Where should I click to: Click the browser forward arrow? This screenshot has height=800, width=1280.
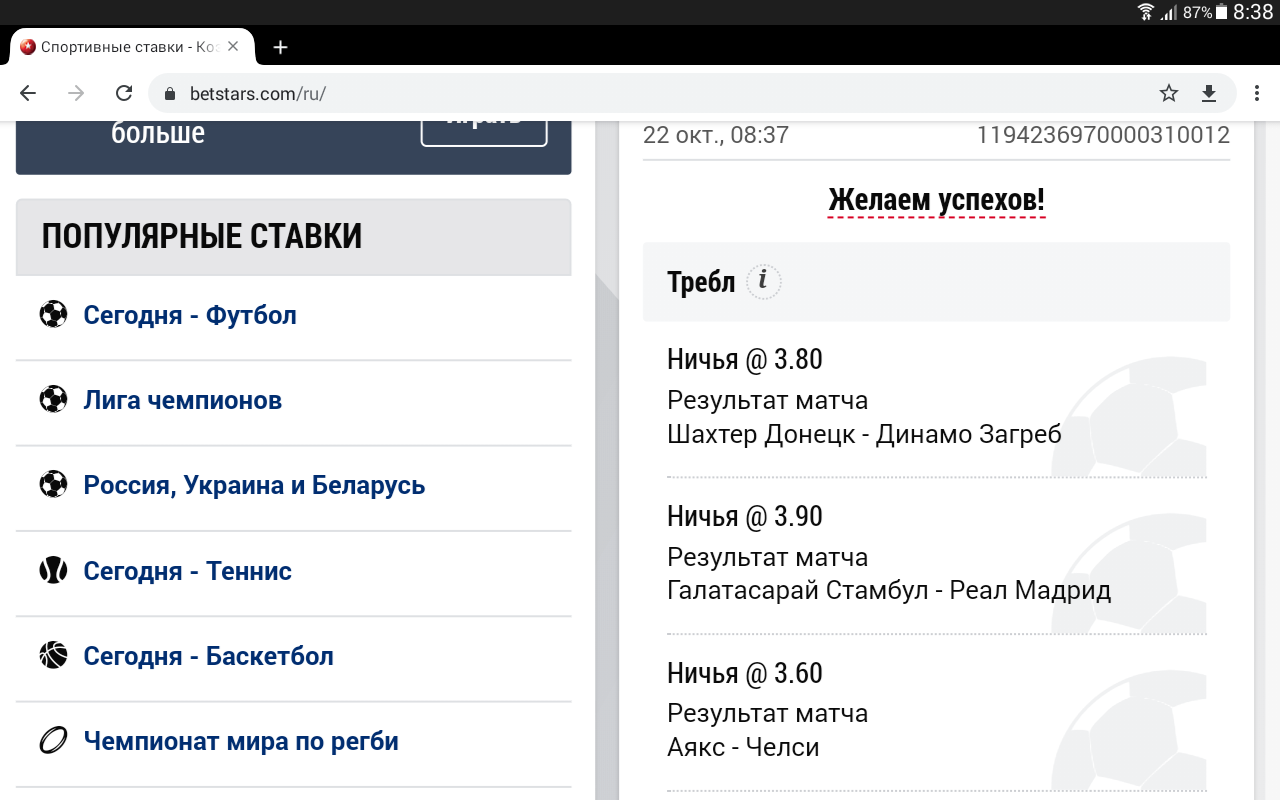[x=76, y=93]
